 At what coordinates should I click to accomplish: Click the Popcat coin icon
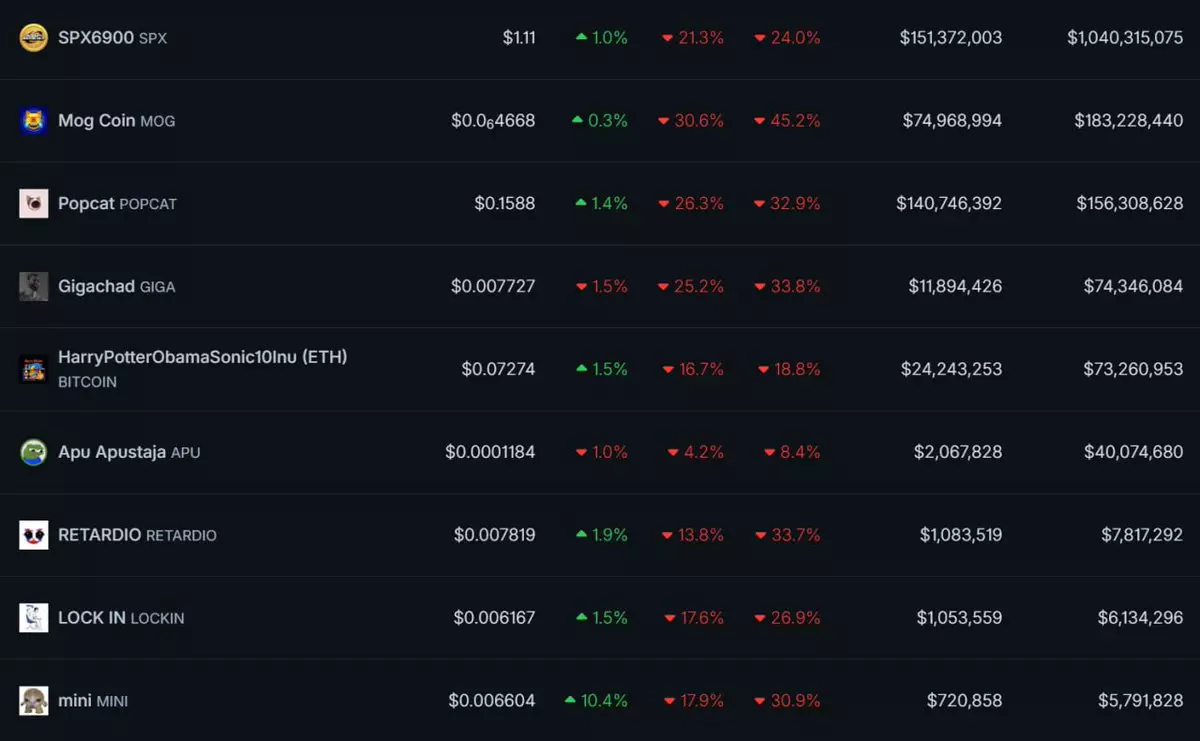pos(34,204)
